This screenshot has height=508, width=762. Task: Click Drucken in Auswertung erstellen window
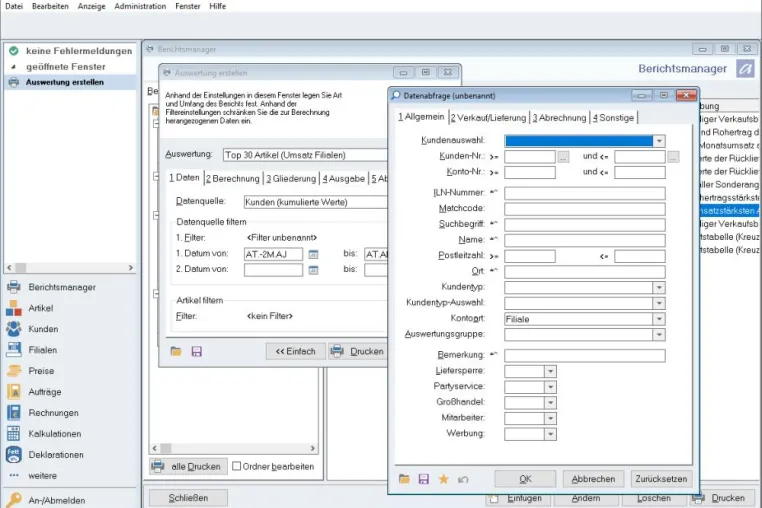(x=358, y=351)
